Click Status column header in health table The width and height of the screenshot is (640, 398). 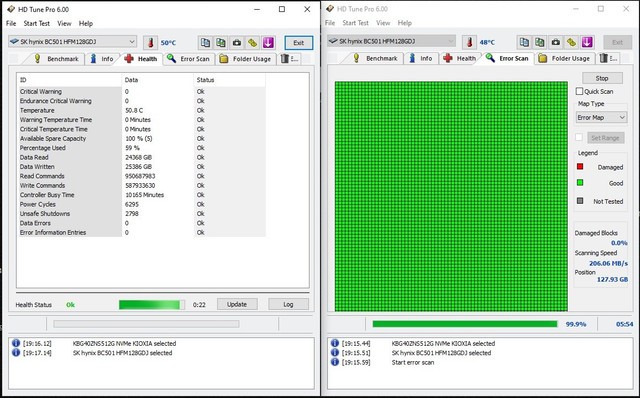229,80
